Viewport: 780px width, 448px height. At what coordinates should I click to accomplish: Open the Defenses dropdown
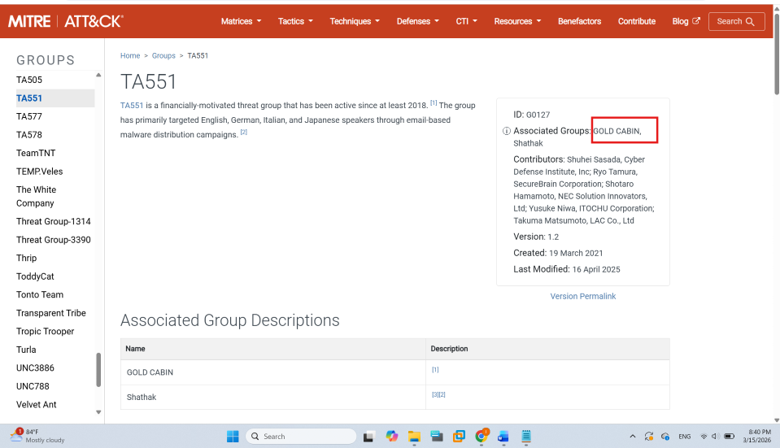click(418, 21)
